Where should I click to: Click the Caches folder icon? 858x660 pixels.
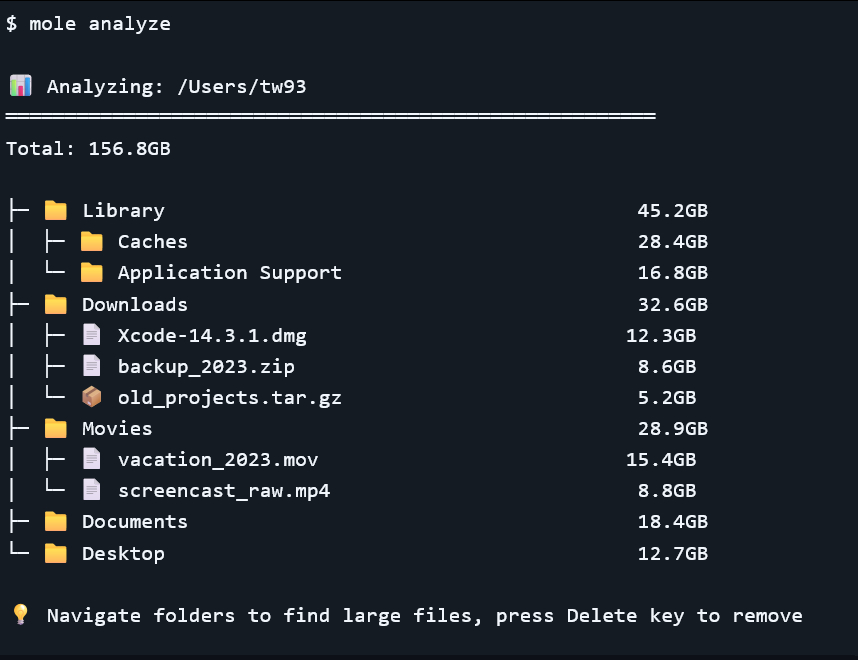click(x=92, y=241)
